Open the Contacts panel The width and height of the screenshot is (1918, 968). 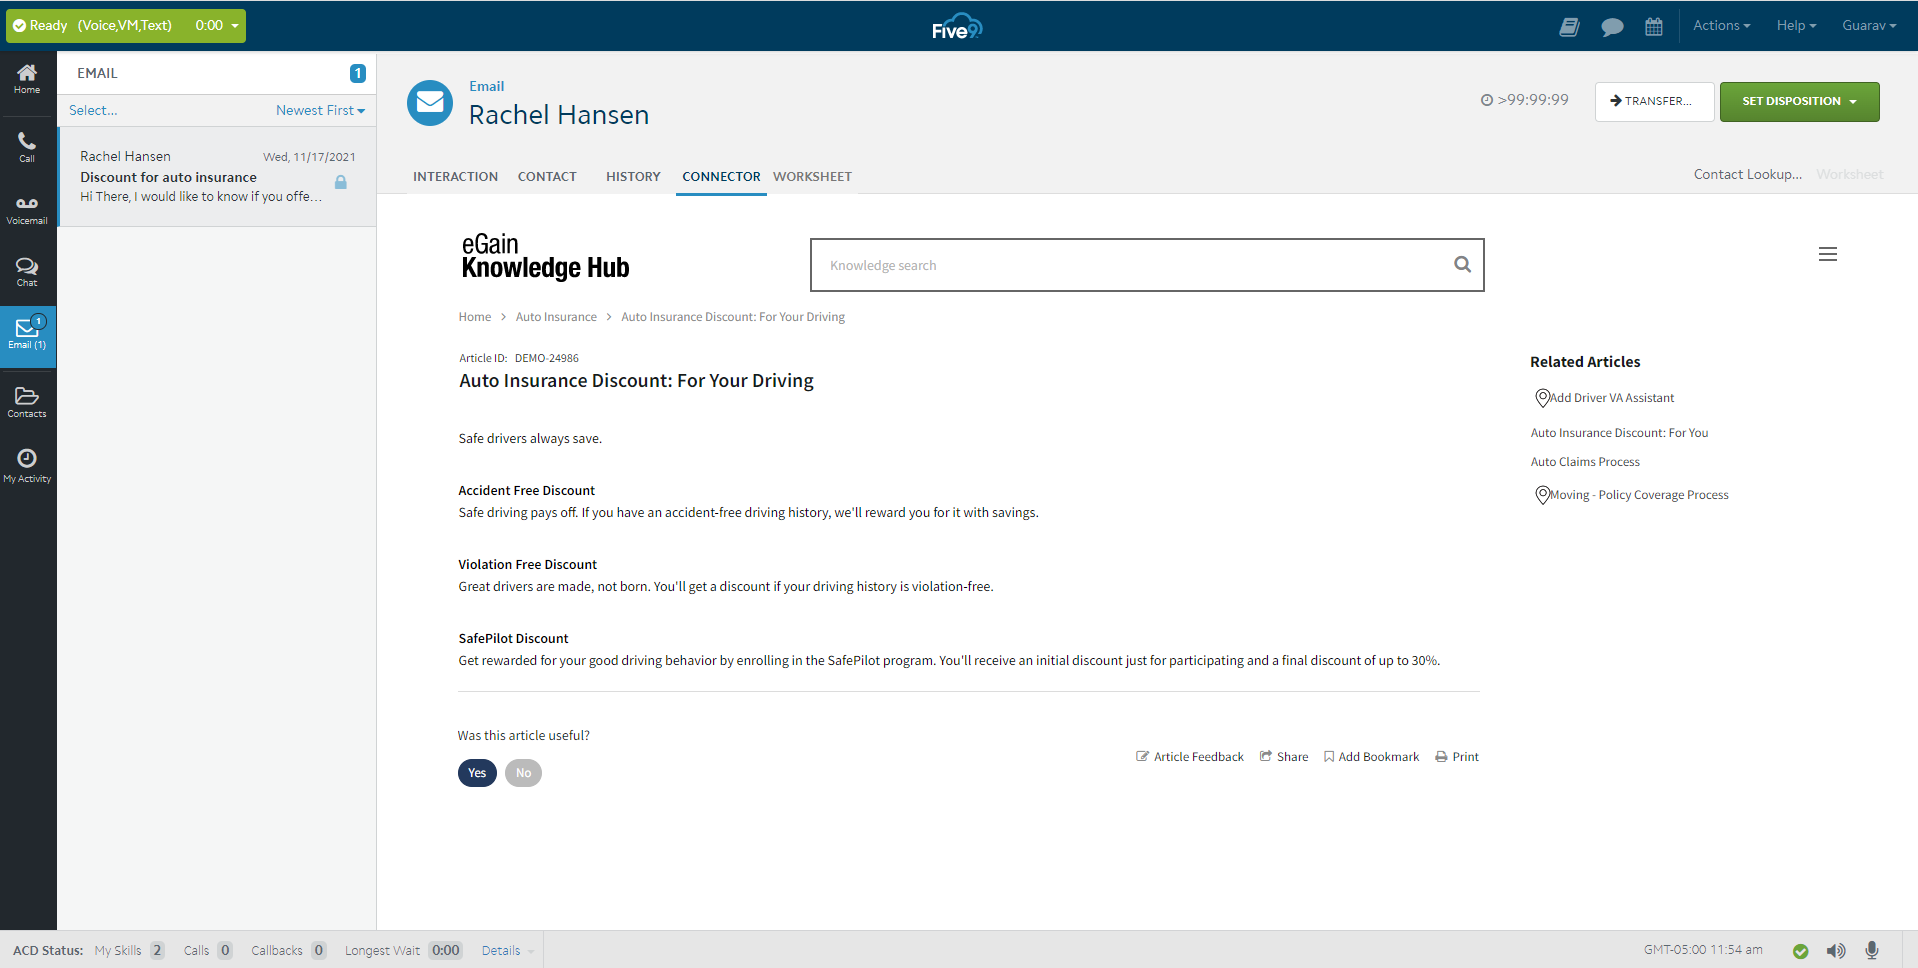coord(27,400)
